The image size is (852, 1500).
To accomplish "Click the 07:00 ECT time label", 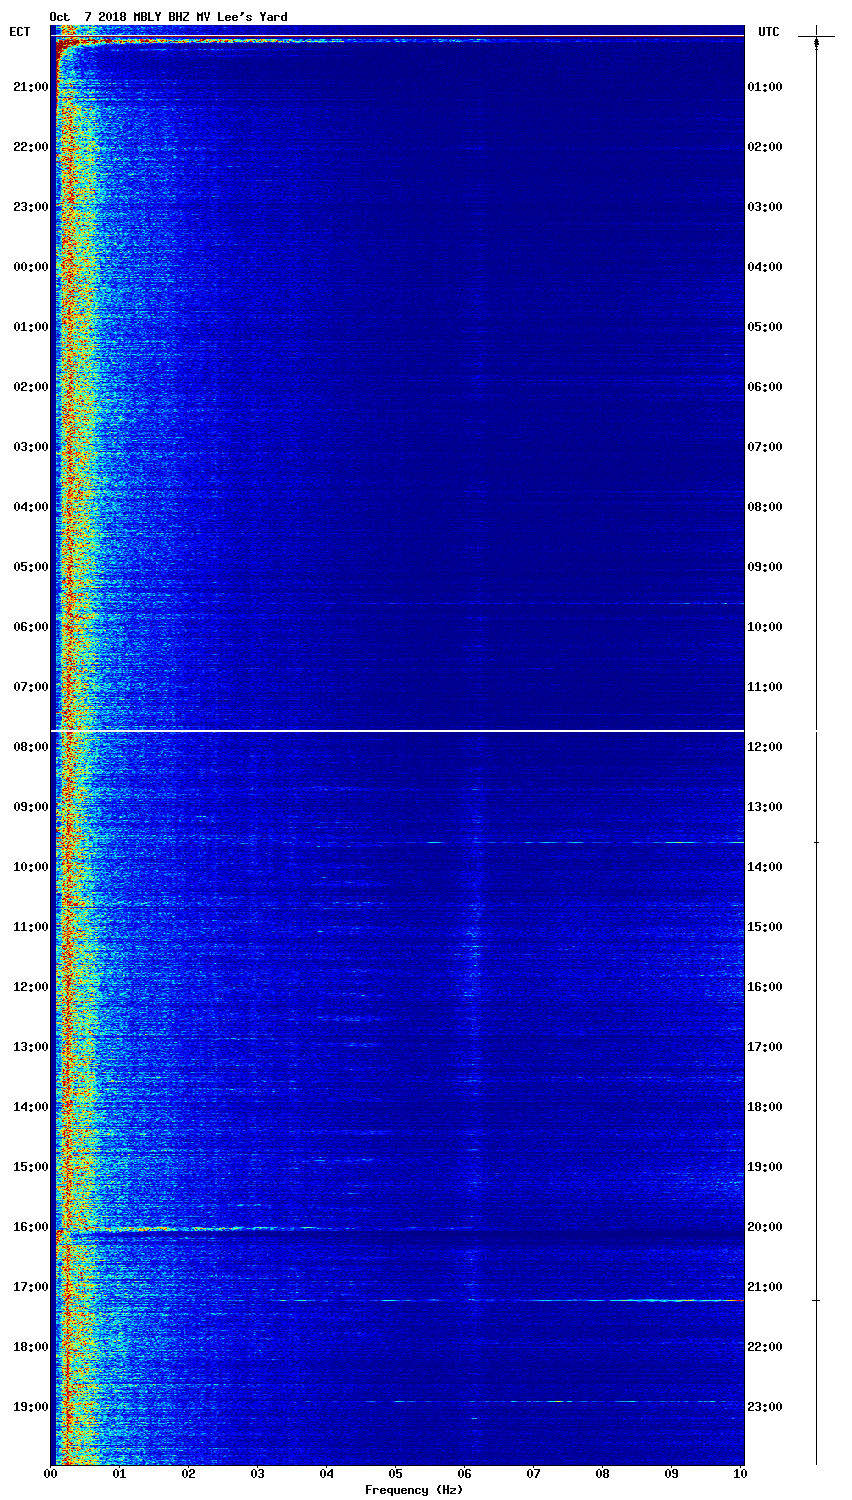I will pyautogui.click(x=30, y=687).
